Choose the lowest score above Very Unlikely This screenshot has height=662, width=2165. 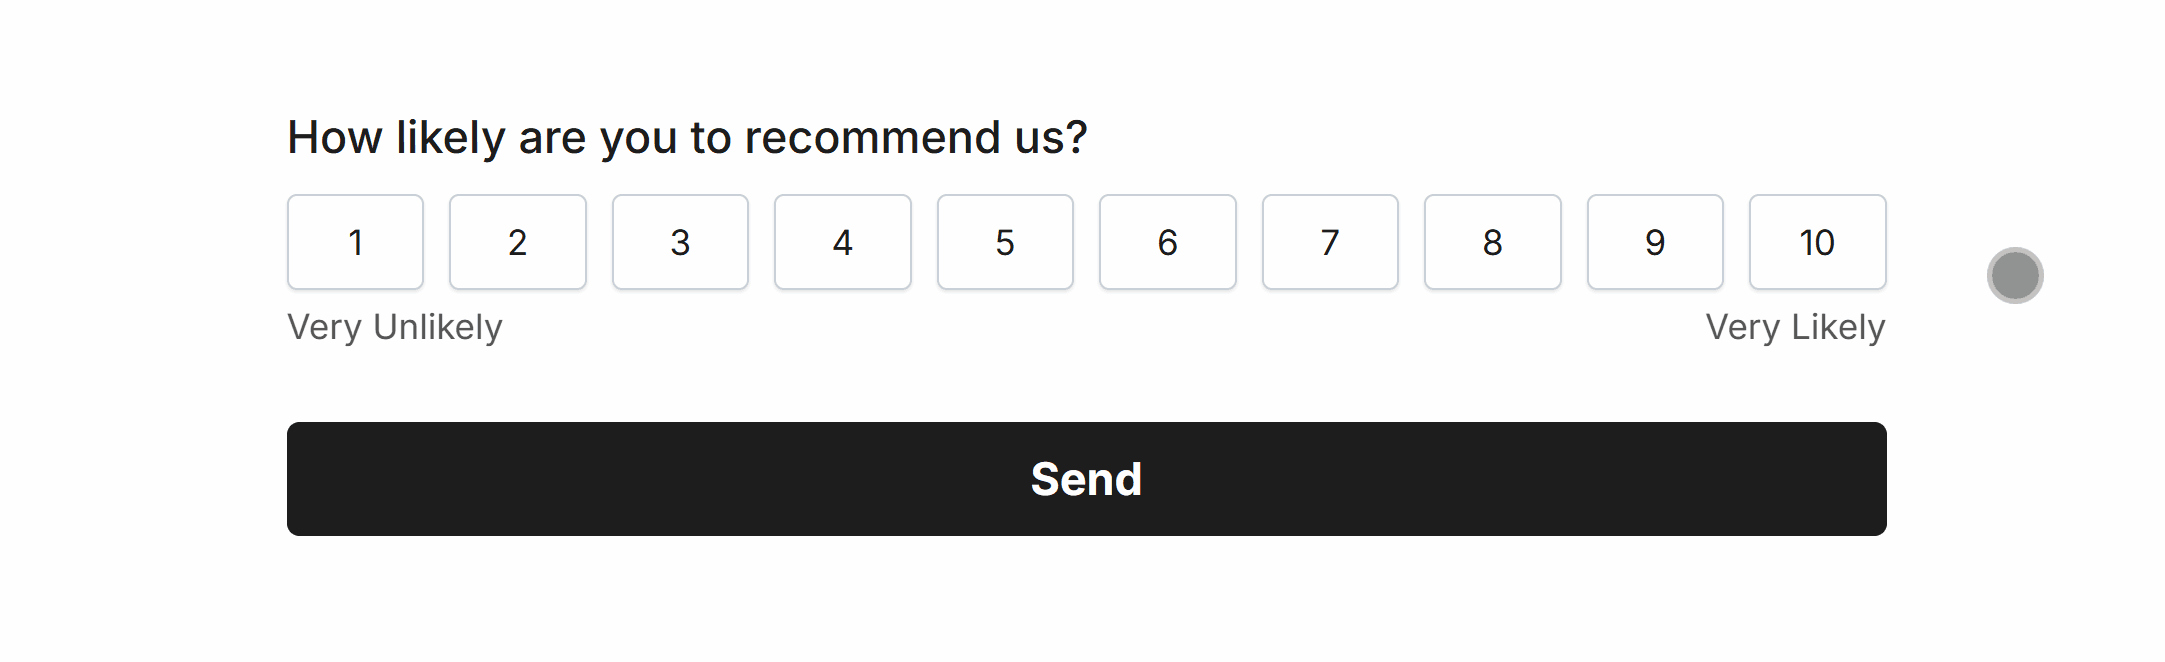click(x=355, y=242)
